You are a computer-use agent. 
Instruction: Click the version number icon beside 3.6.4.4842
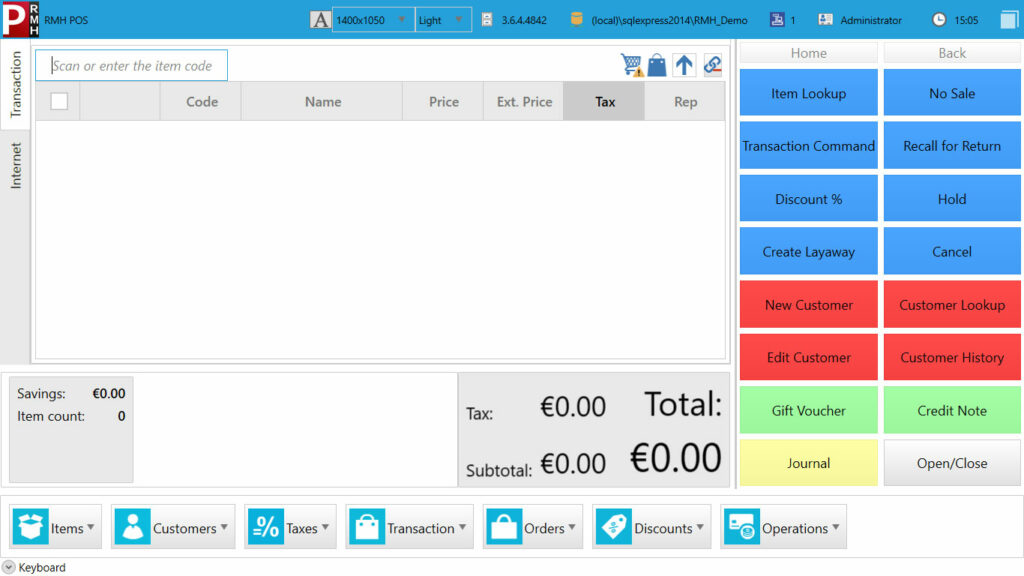[487, 20]
